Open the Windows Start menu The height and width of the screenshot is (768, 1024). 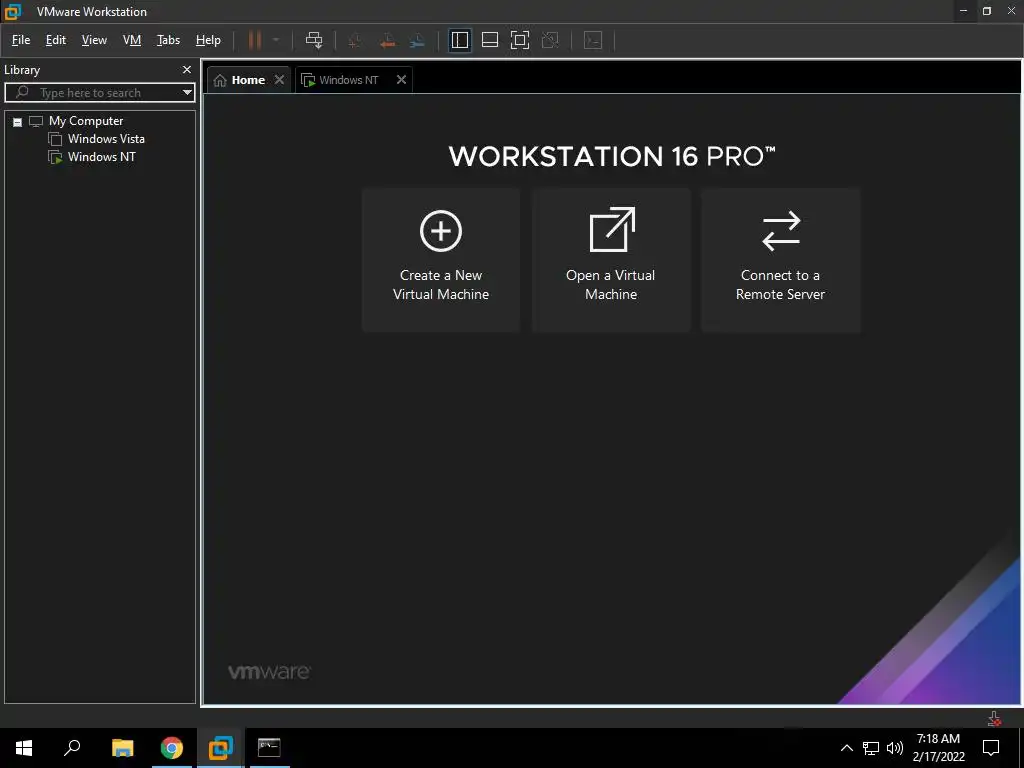point(24,748)
